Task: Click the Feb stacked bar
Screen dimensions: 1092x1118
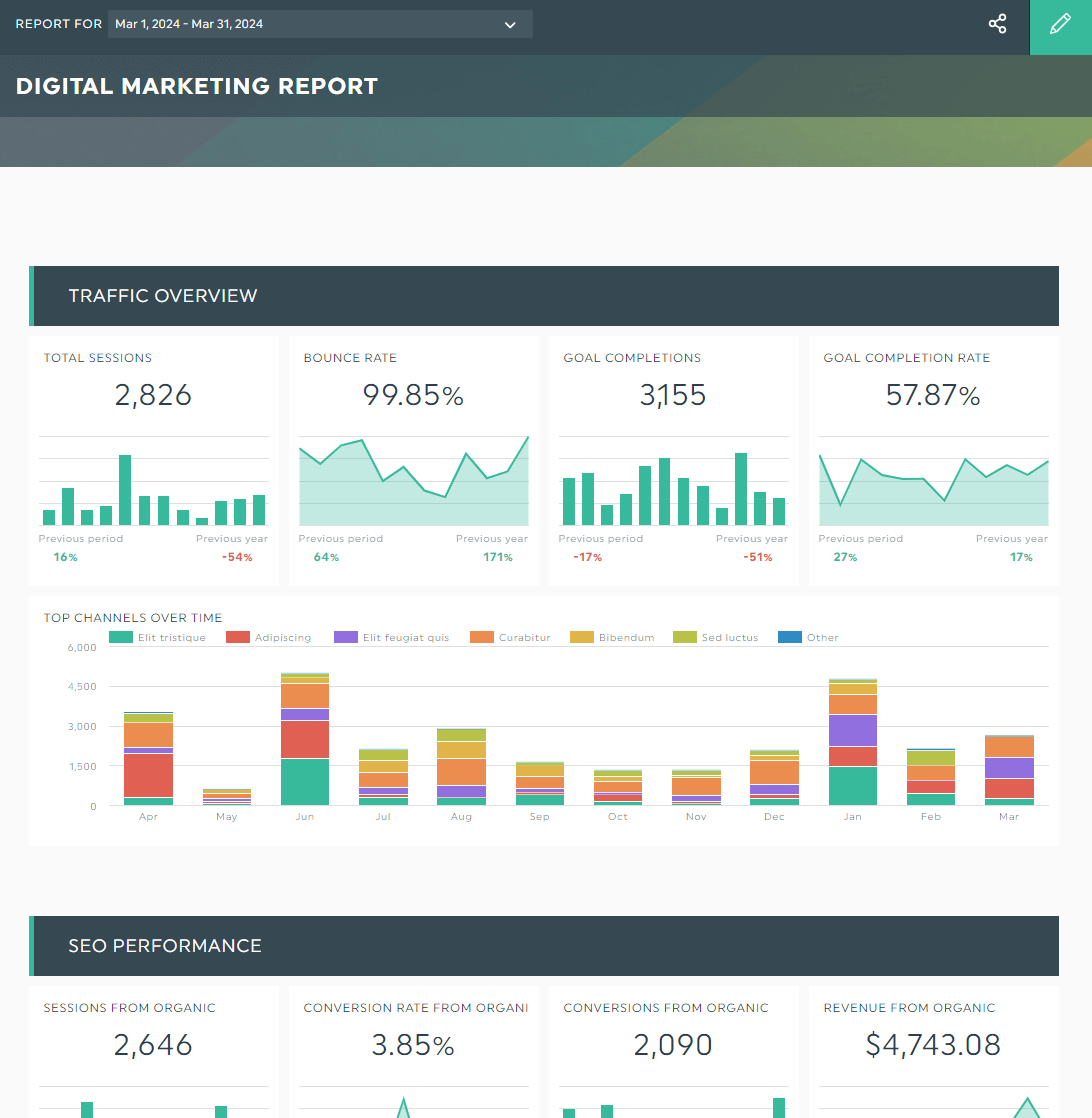Action: point(931,777)
